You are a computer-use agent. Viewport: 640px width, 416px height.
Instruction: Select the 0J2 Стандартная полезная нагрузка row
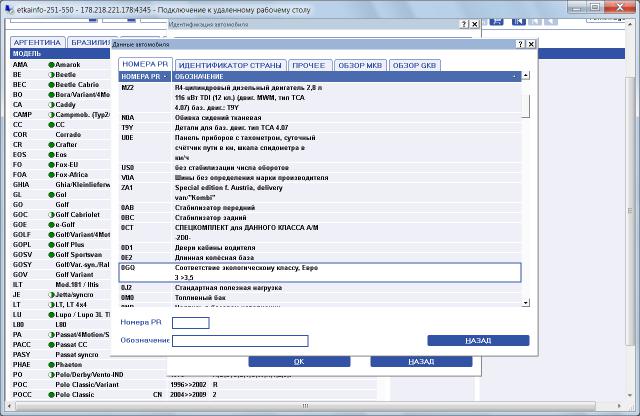coord(320,288)
